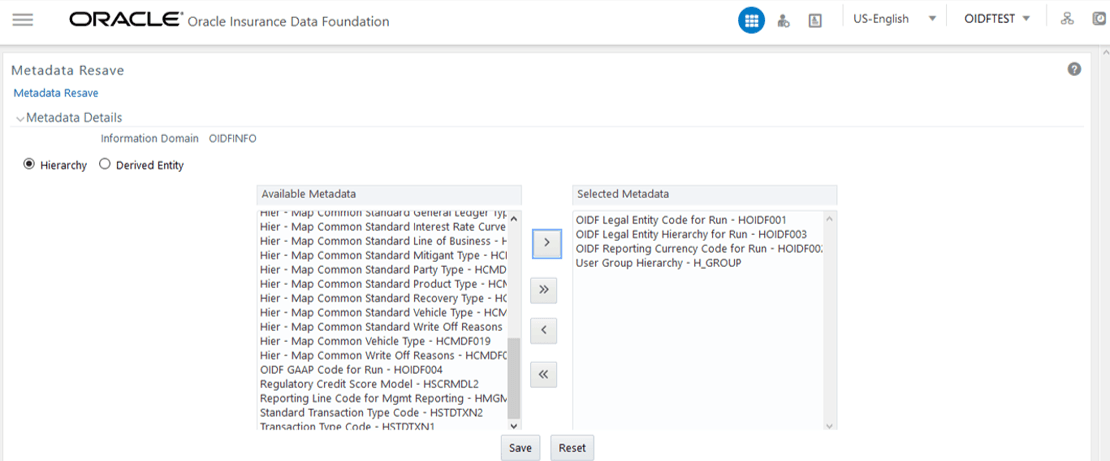Select Hier - Map Common Standard Write Off Reasons
1110x461 pixels.
tap(383, 326)
